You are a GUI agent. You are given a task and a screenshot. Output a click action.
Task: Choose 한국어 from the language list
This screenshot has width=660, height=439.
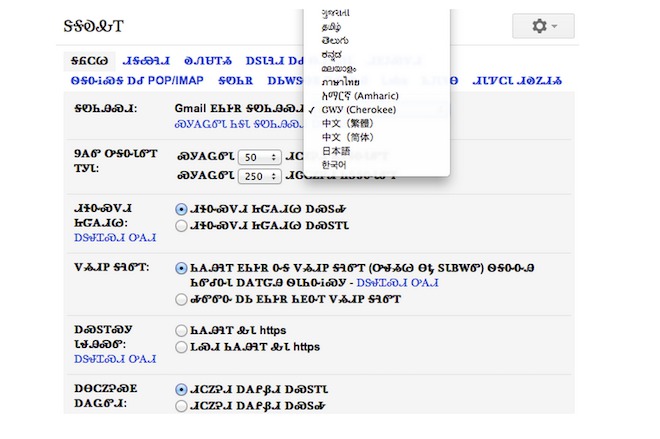click(334, 165)
